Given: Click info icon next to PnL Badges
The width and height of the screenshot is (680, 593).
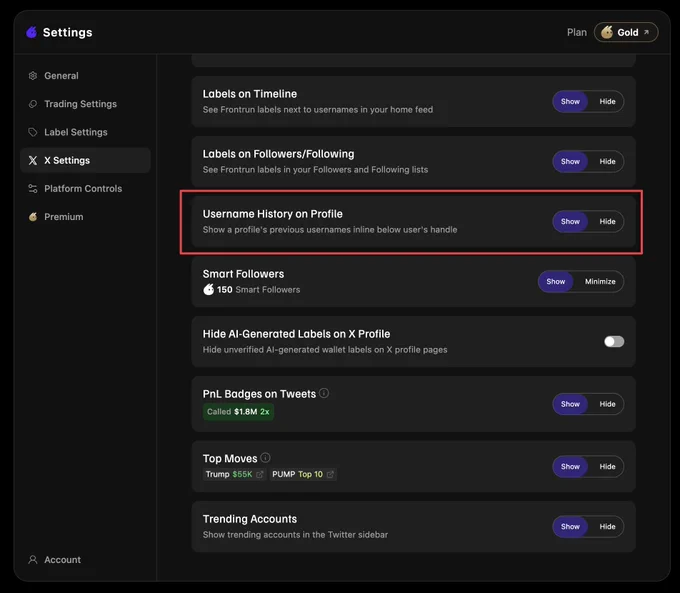Looking at the screenshot, I should (x=324, y=393).
